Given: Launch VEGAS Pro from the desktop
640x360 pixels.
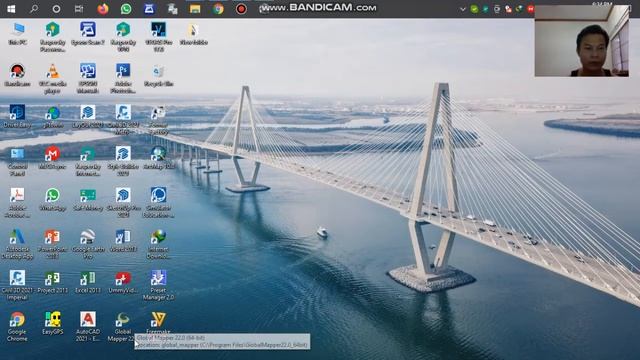Looking at the screenshot, I should click(x=158, y=37).
